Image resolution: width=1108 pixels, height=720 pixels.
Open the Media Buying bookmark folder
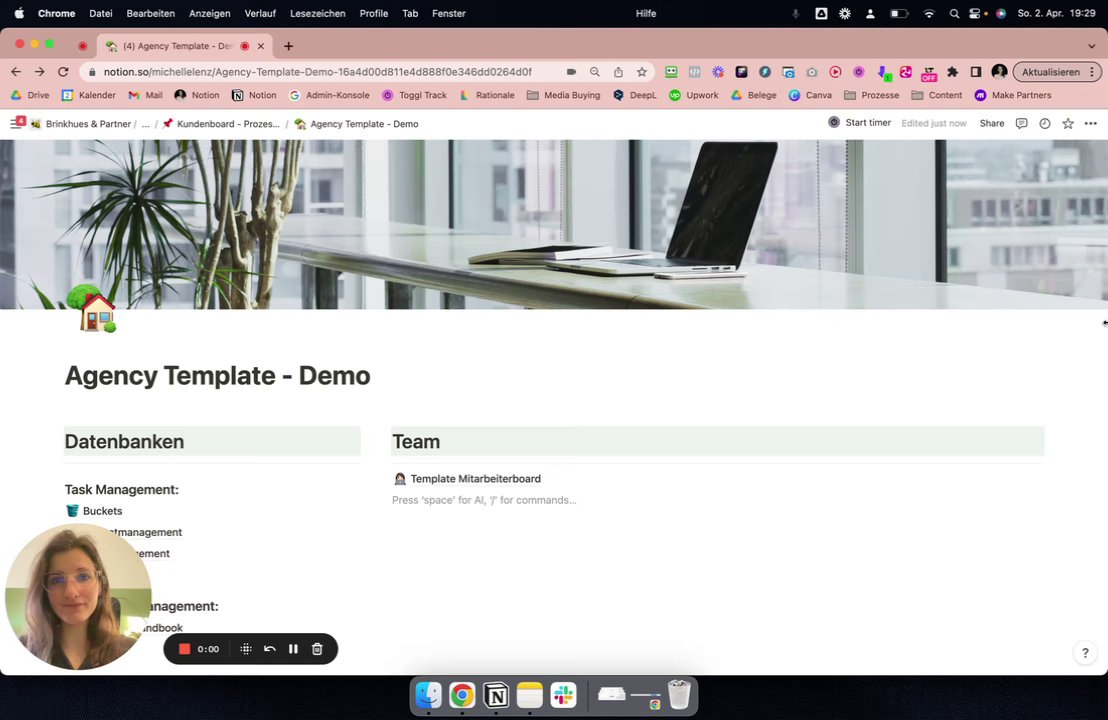563,95
